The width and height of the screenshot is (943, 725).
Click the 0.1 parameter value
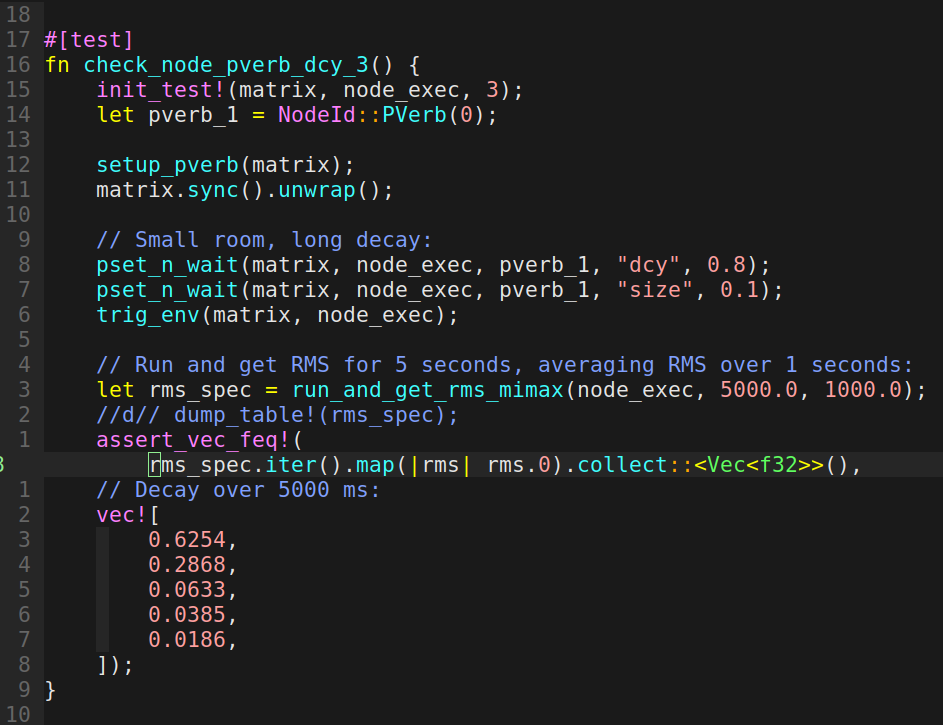pos(740,290)
